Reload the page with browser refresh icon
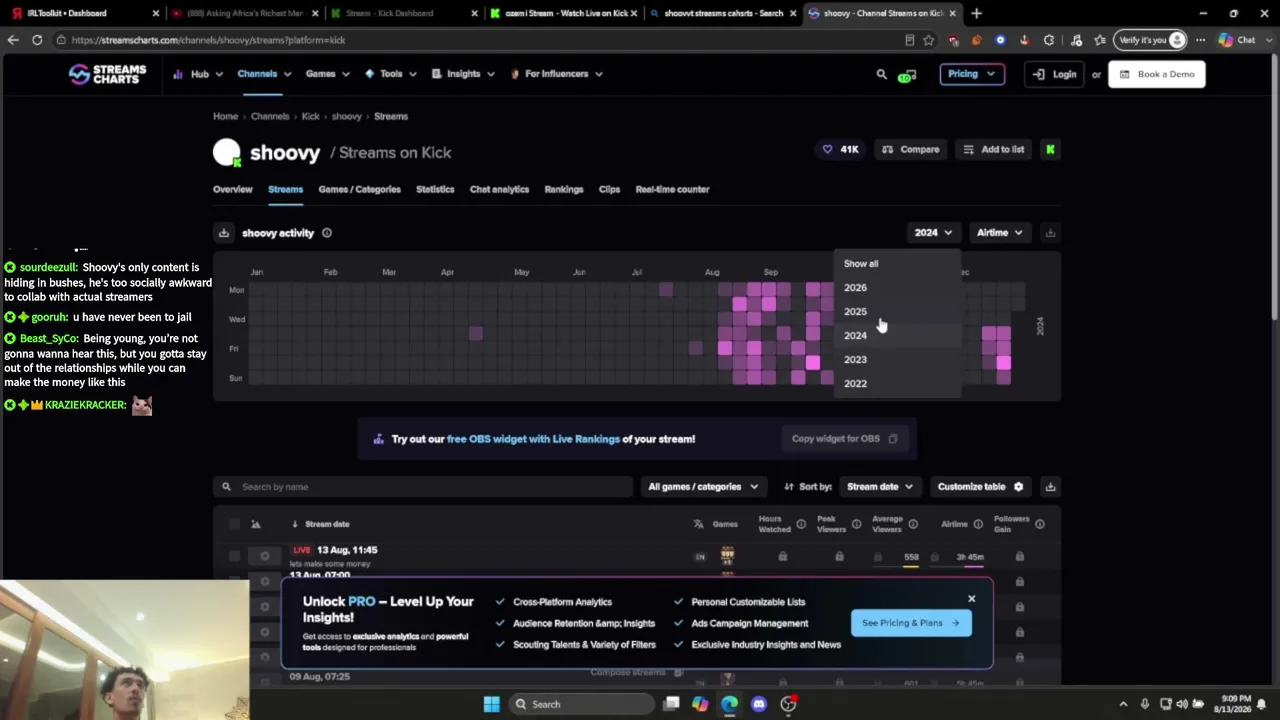This screenshot has height=720, width=1280. click(x=37, y=40)
